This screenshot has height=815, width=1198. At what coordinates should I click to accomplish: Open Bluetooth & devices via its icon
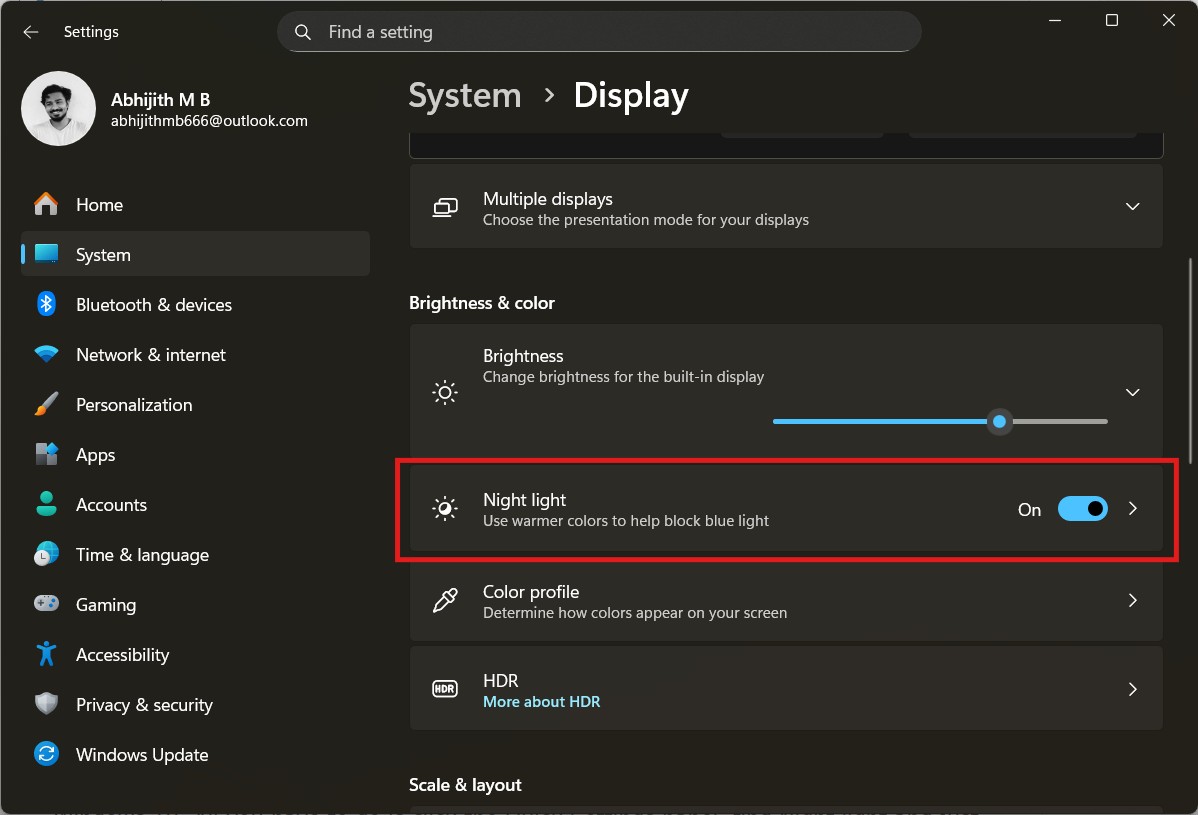(x=46, y=304)
